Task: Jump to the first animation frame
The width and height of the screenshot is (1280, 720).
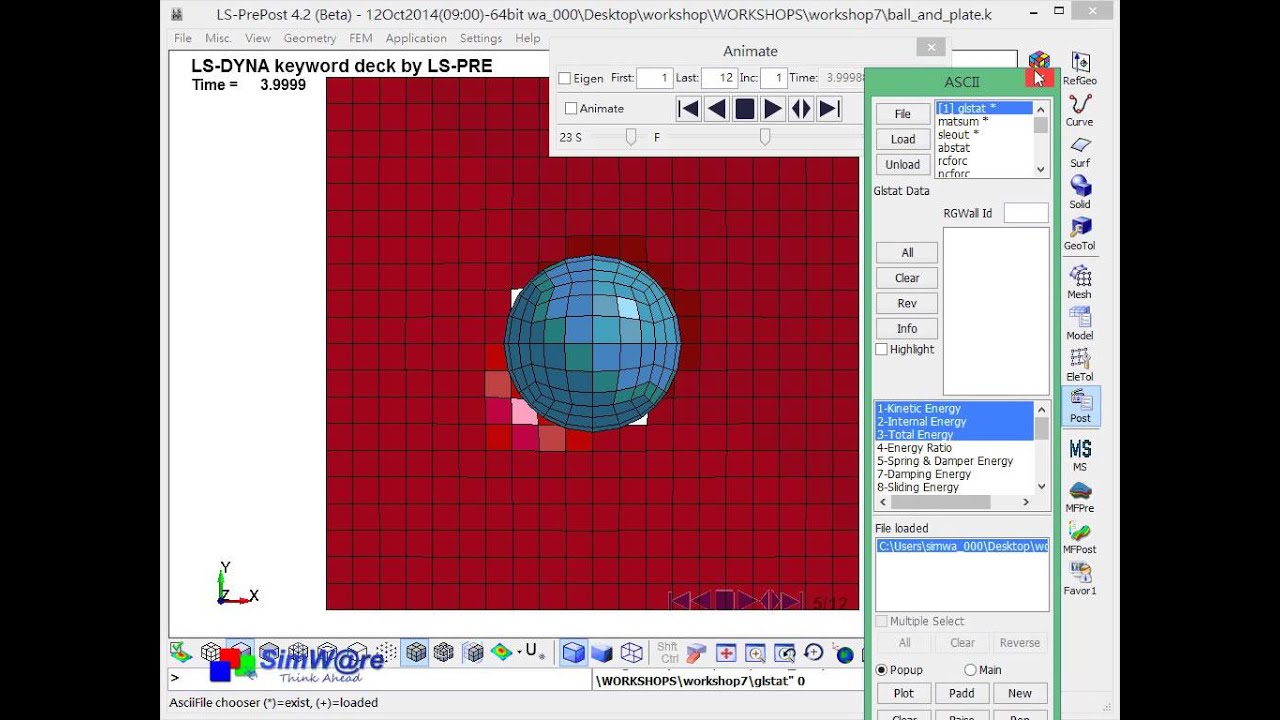Action: click(688, 109)
